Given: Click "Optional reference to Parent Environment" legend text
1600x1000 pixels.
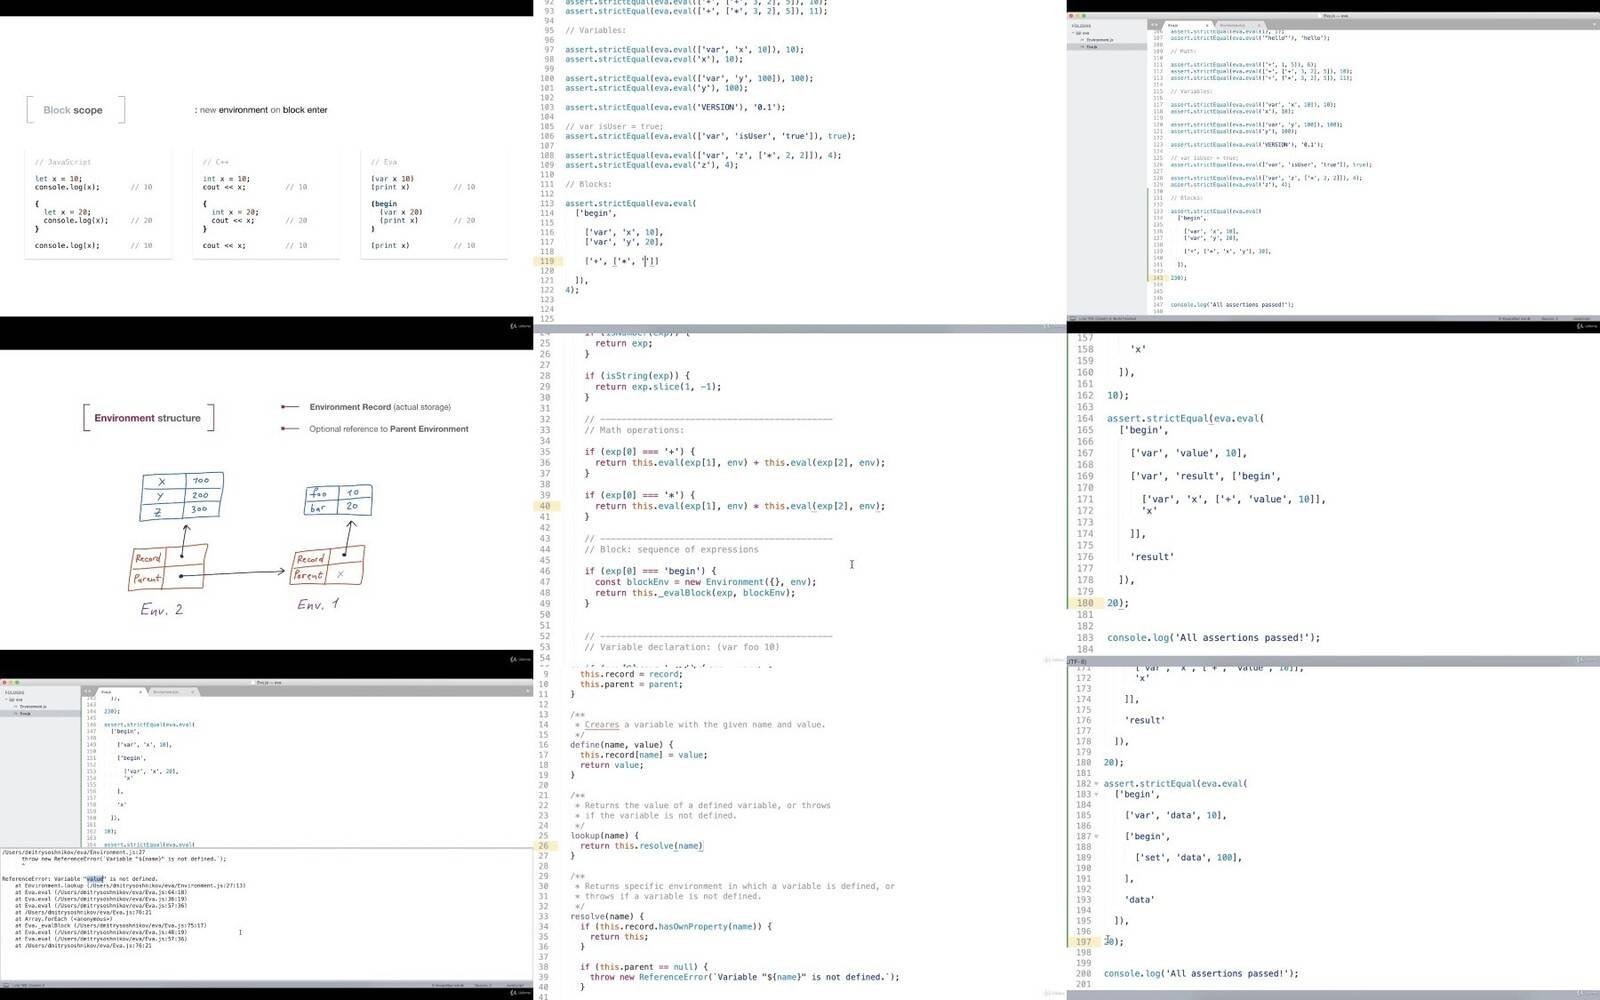Looking at the screenshot, I should point(389,429).
